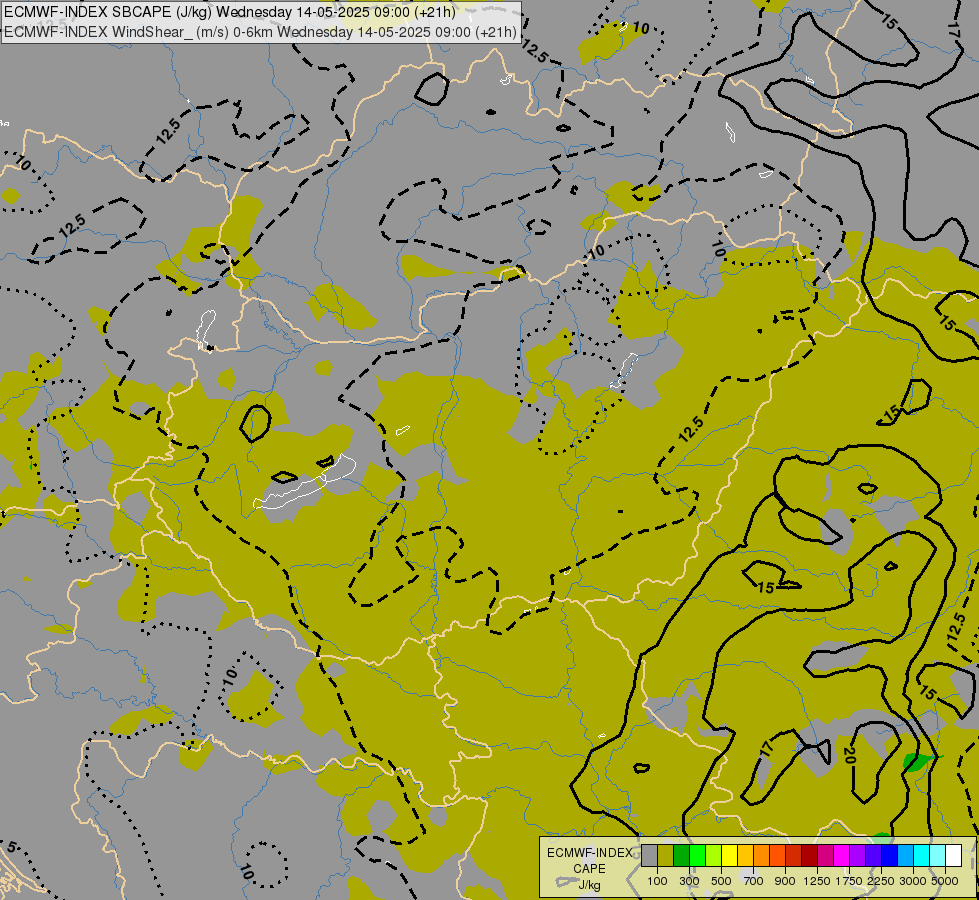Click the J/kg unit text in legend
Screen dimensions: 979x900
click(x=589, y=886)
